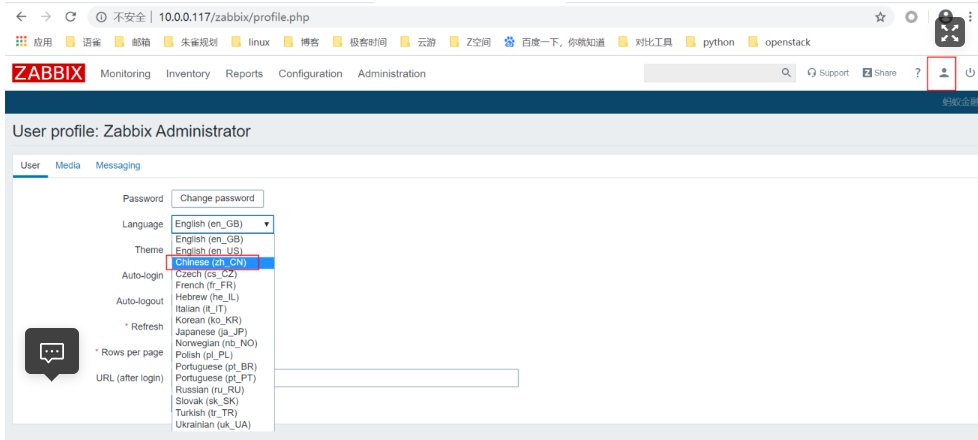978x440 pixels.
Task: Open the Monitoring menu
Action: pos(125,74)
